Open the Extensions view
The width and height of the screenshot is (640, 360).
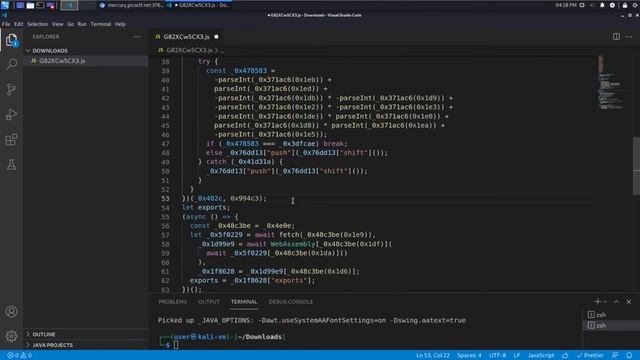(x=11, y=140)
